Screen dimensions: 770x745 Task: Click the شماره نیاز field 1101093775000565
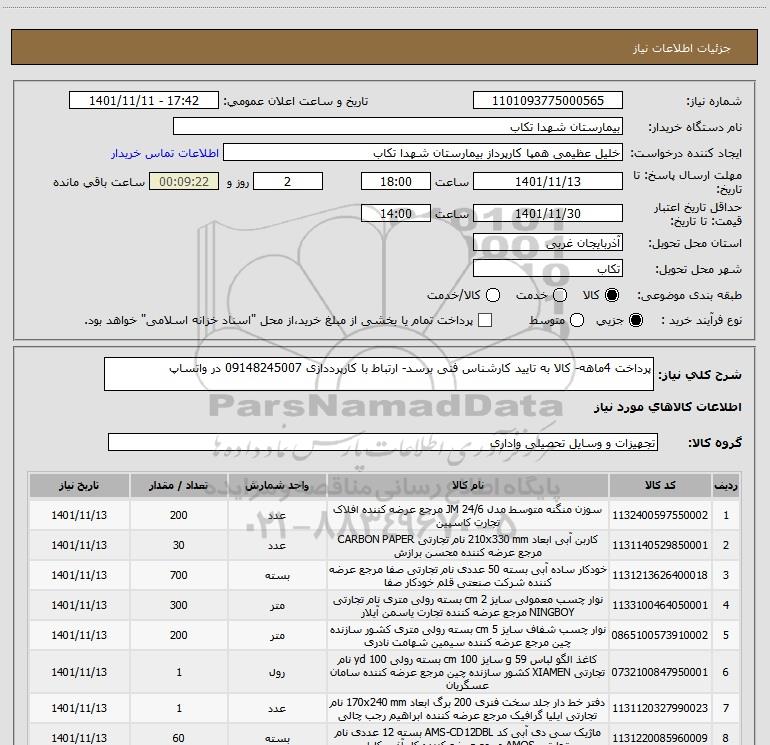[548, 101]
